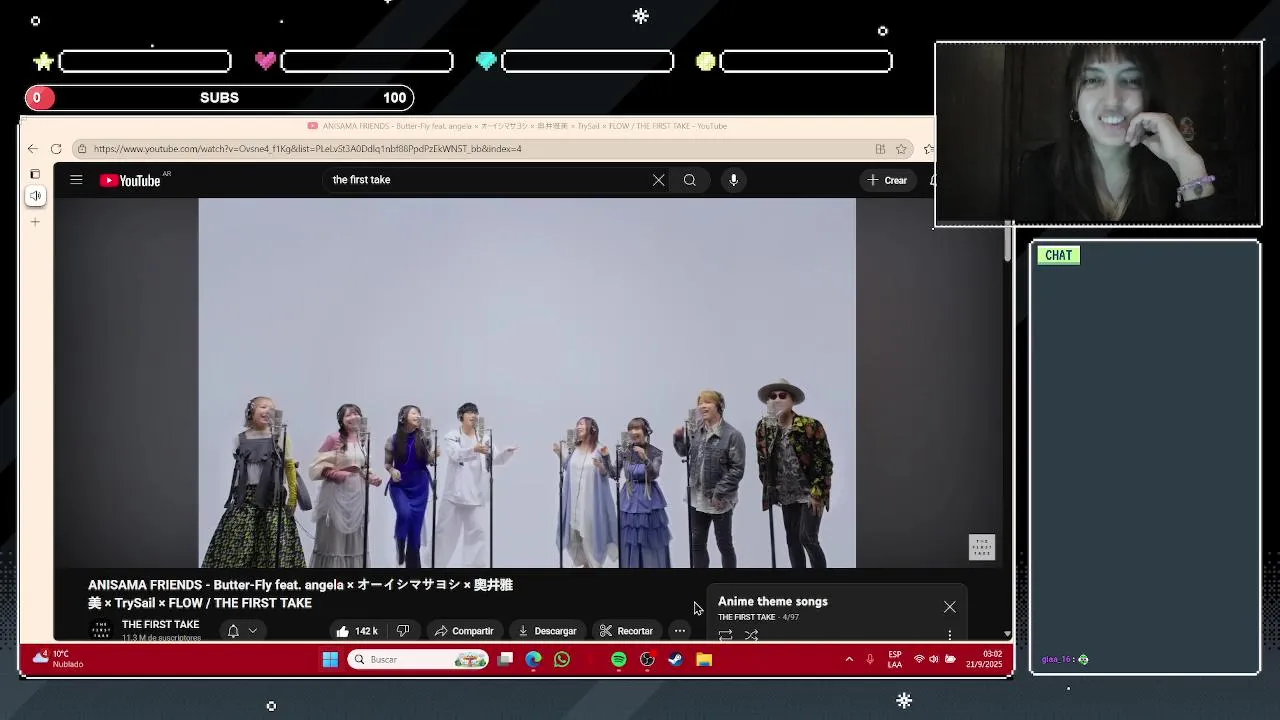
Task: Select the browser address bar URL
Action: [308, 149]
